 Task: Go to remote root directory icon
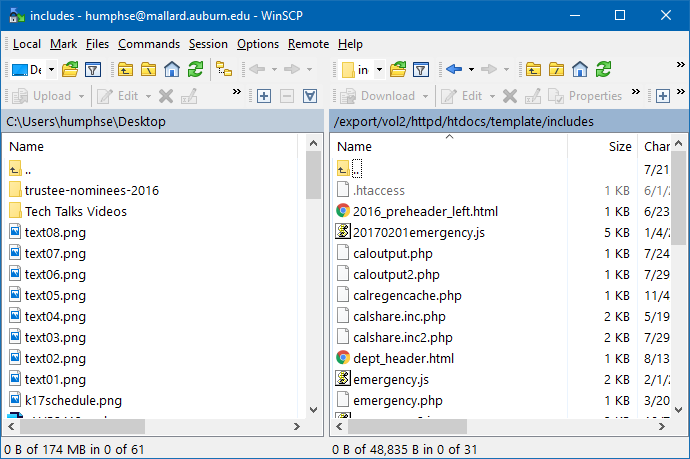556,70
